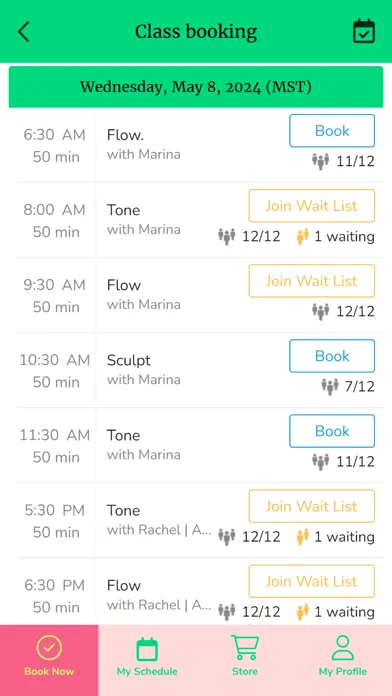Switch to the My Schedule tab

point(147,660)
